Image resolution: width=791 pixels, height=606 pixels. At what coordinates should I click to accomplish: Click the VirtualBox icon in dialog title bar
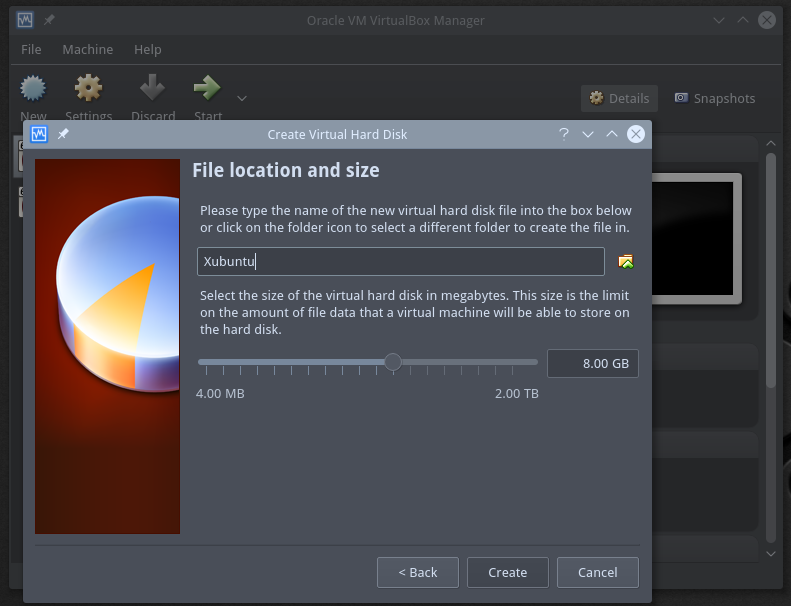[39, 134]
